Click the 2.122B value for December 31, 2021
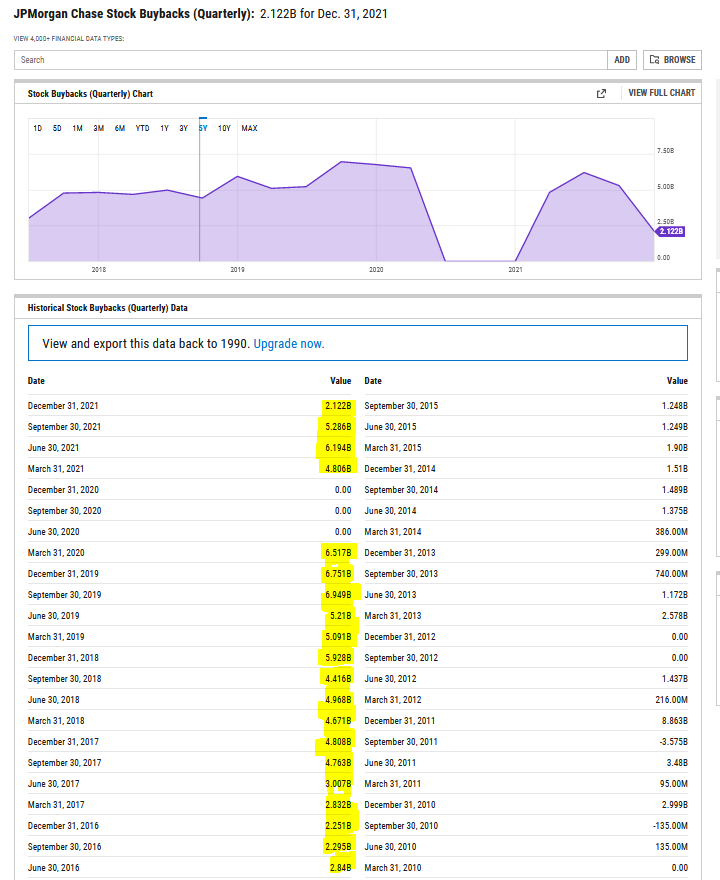 click(x=338, y=406)
